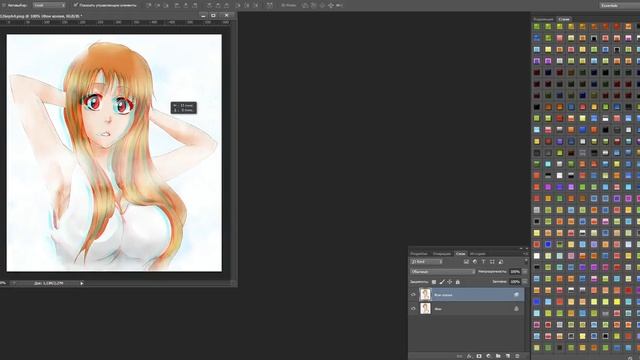Click the link layers icon at panel bottom

pyautogui.click(x=460, y=356)
